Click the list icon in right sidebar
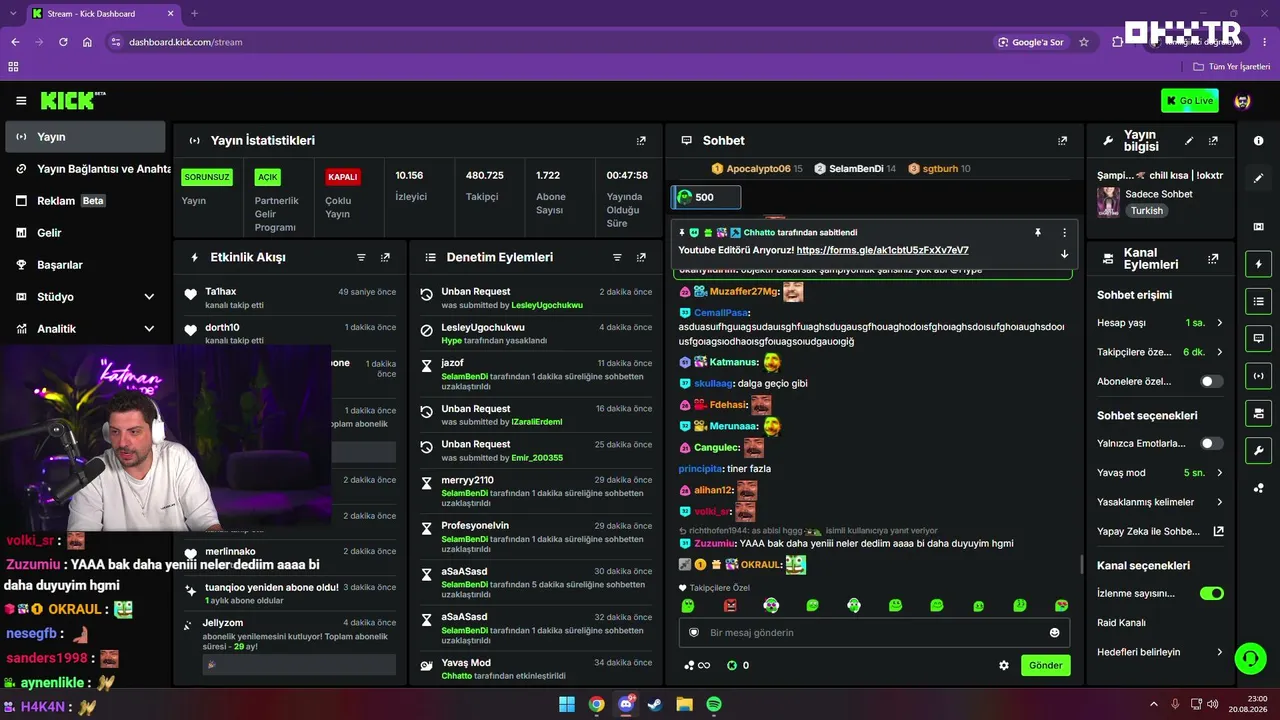Screen dimensions: 1280x720 pos(1258,301)
